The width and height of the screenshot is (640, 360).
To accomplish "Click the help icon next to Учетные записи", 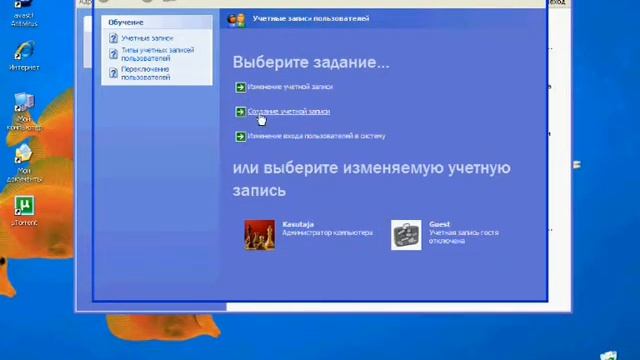I will 113,38.
